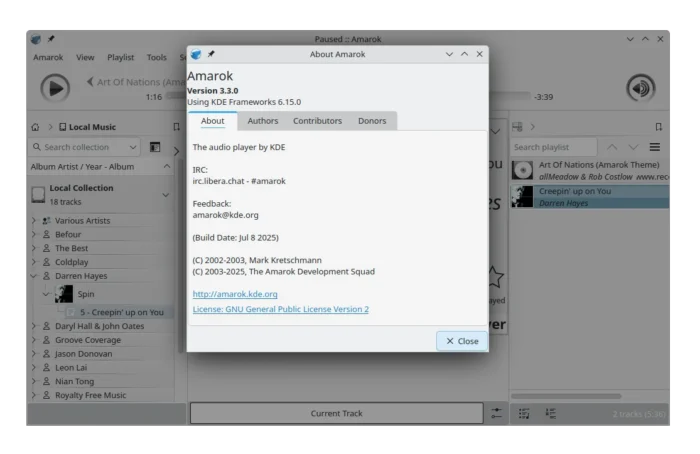Click the play button in main toolbar
The height and width of the screenshot is (454, 700).
click(55, 88)
